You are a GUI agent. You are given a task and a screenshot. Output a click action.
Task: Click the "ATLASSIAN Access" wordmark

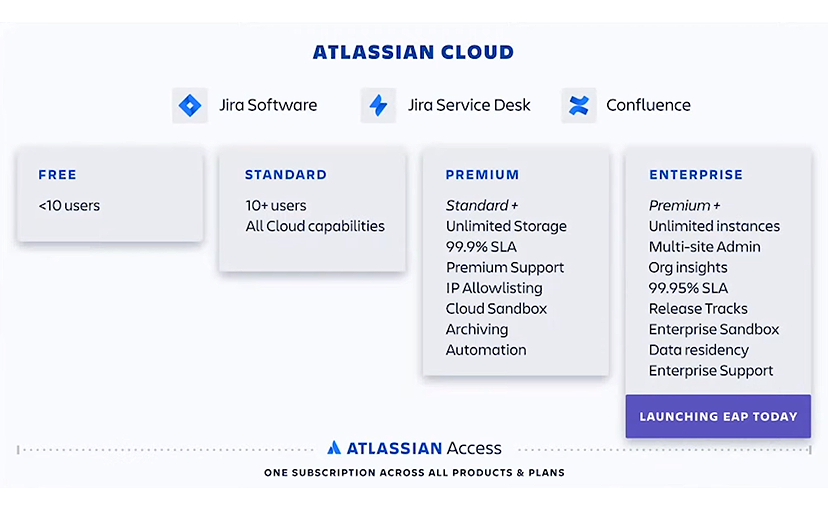424,448
